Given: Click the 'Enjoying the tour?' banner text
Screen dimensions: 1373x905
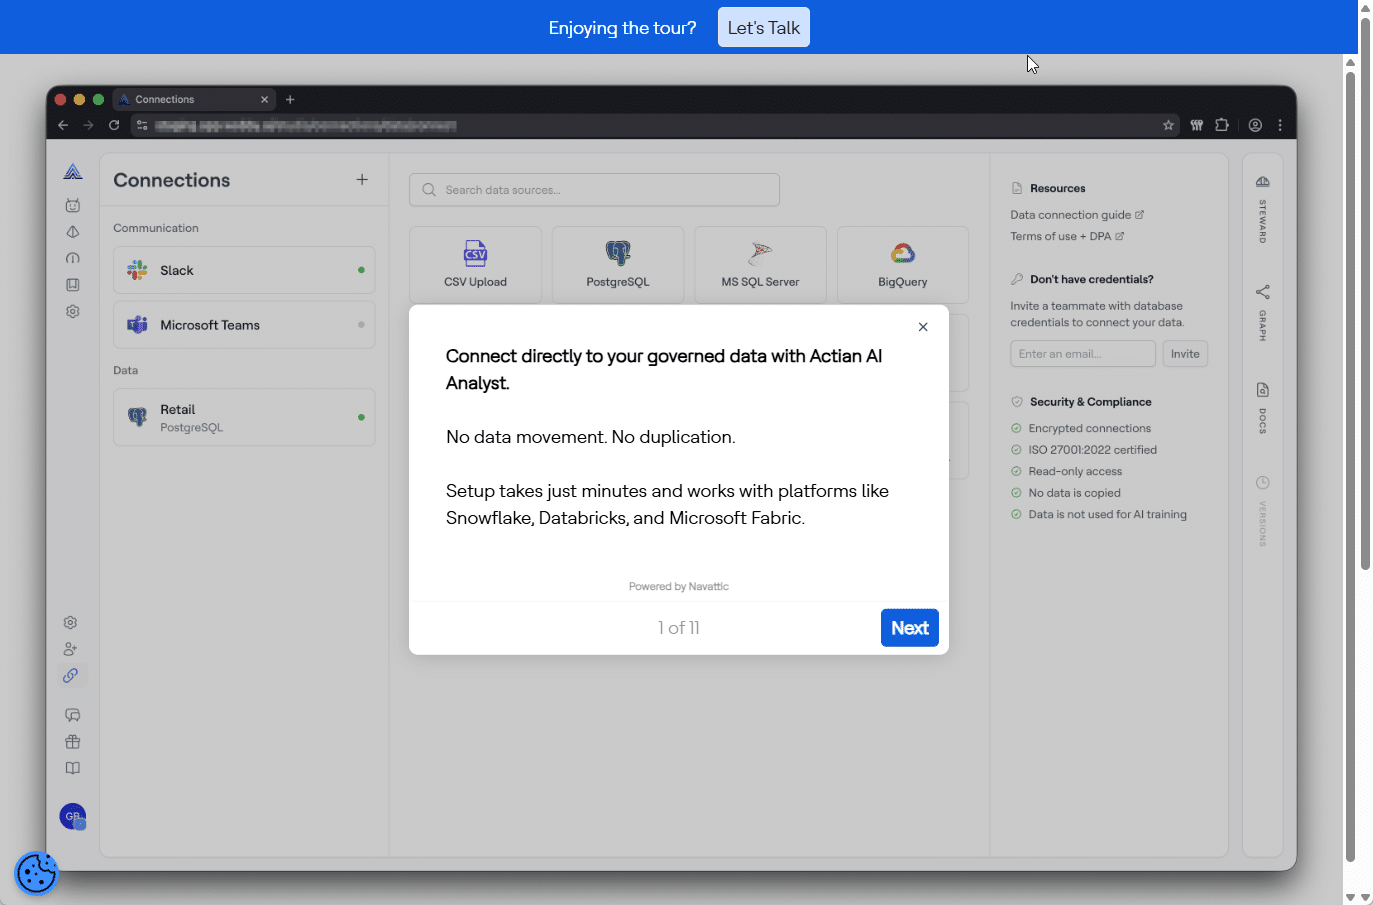Looking at the screenshot, I should [x=622, y=28].
